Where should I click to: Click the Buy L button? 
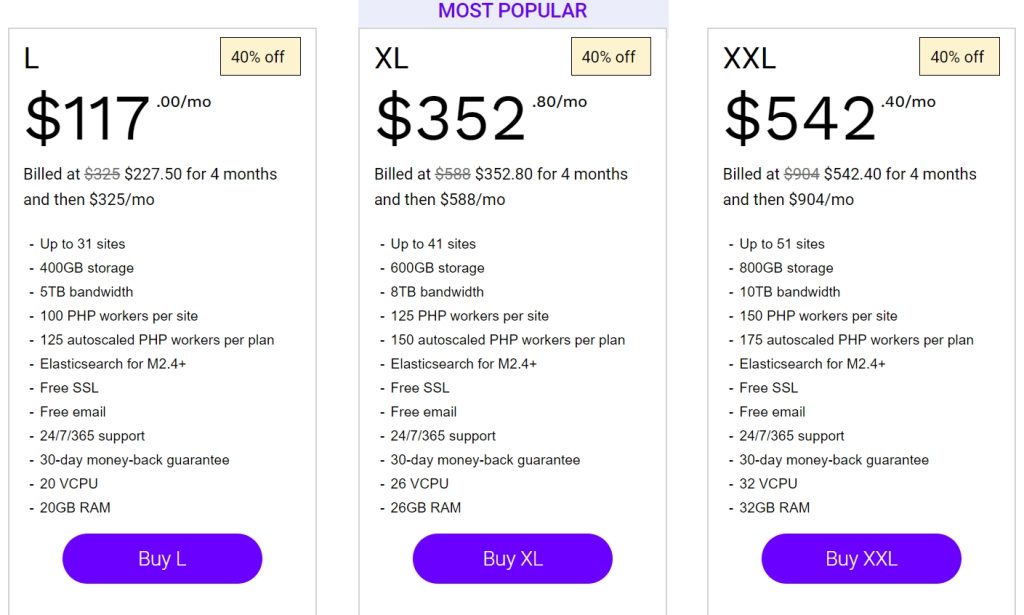[162, 558]
